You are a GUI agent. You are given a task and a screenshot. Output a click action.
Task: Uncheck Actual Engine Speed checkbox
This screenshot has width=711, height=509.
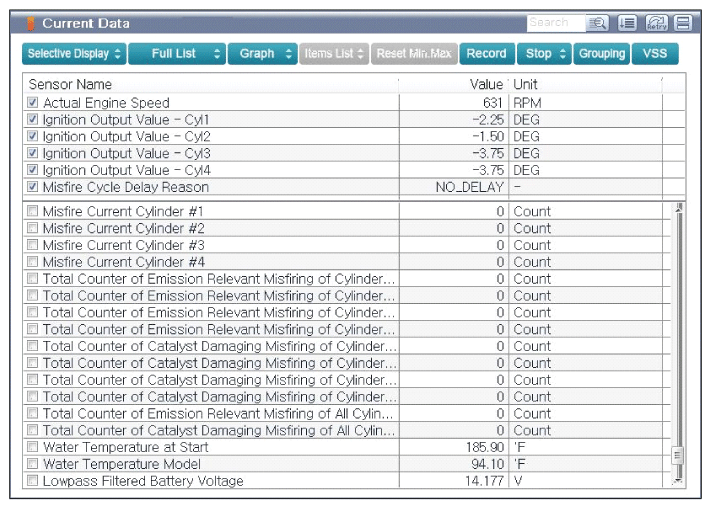32,102
